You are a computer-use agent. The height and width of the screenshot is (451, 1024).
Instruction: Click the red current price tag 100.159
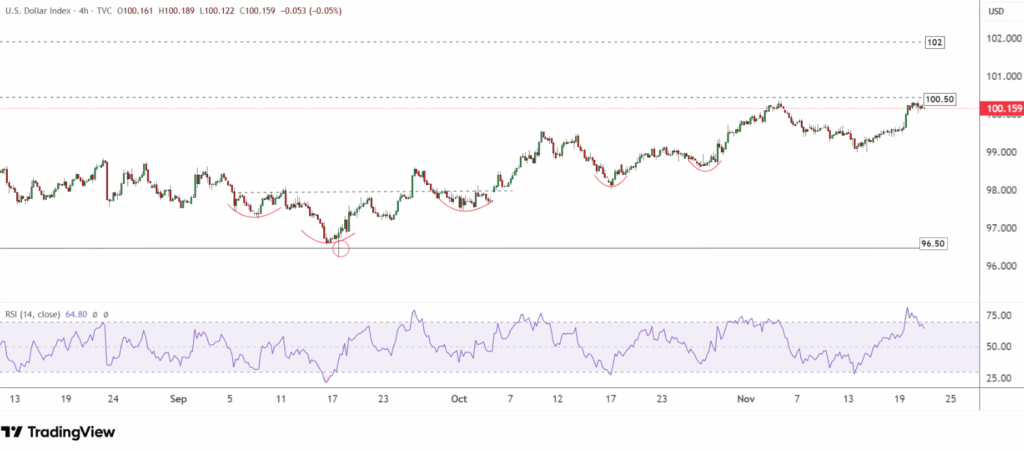1002,109
